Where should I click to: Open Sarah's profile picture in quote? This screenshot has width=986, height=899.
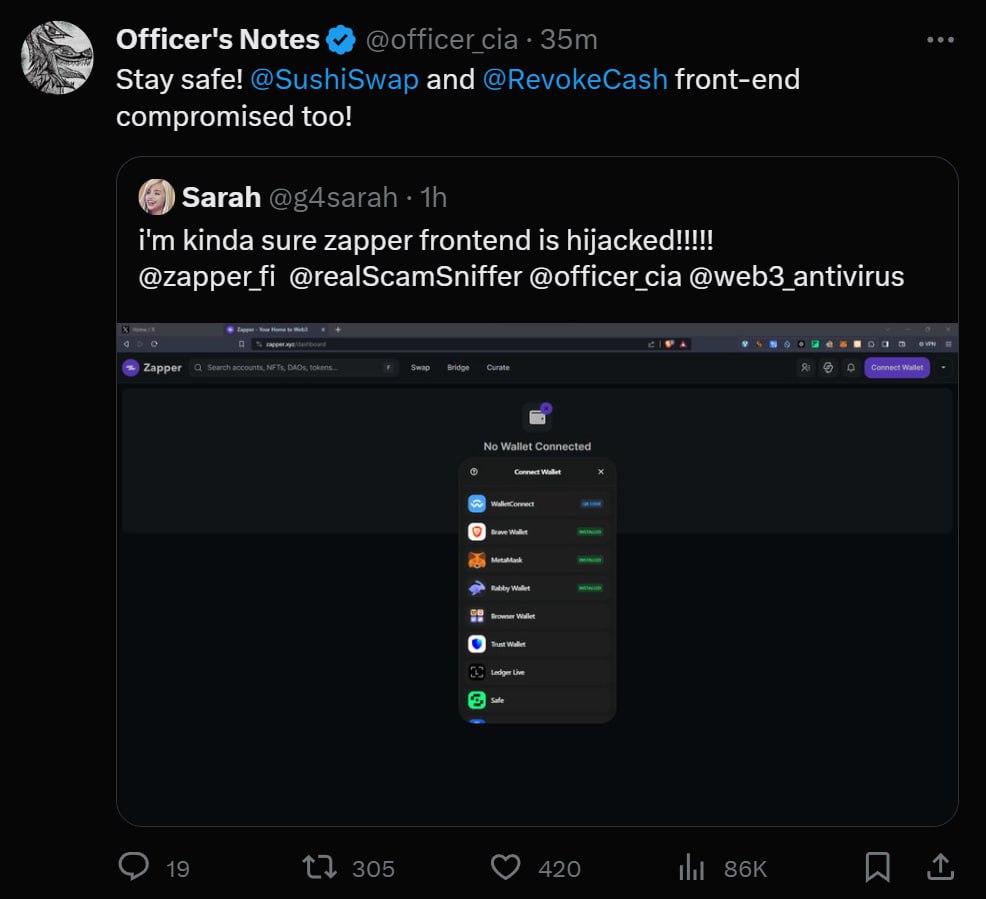coord(157,197)
